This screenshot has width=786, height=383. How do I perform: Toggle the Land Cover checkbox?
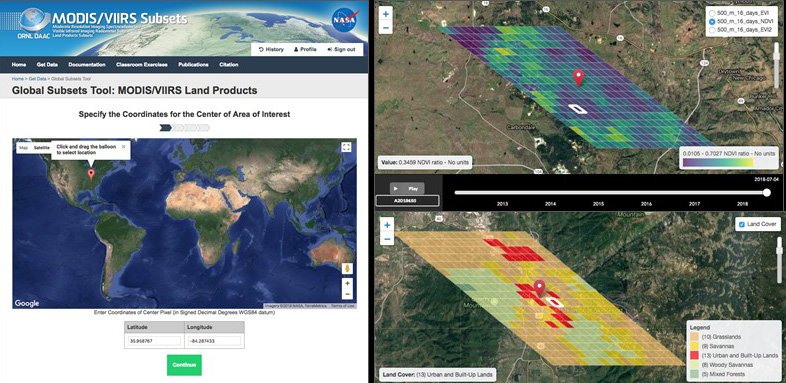(742, 224)
